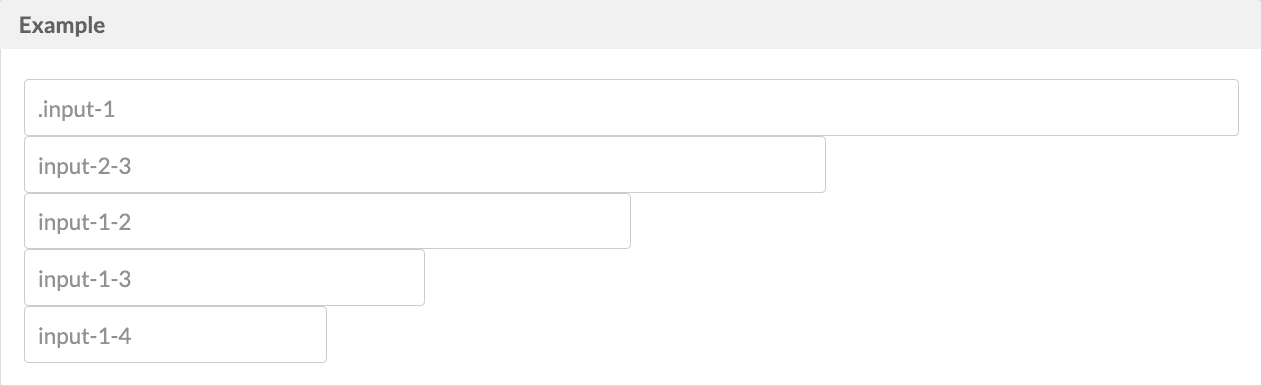The image size is (1261, 386).
Task: Click the placeholder text "input-1-3"
Action: 85,279
